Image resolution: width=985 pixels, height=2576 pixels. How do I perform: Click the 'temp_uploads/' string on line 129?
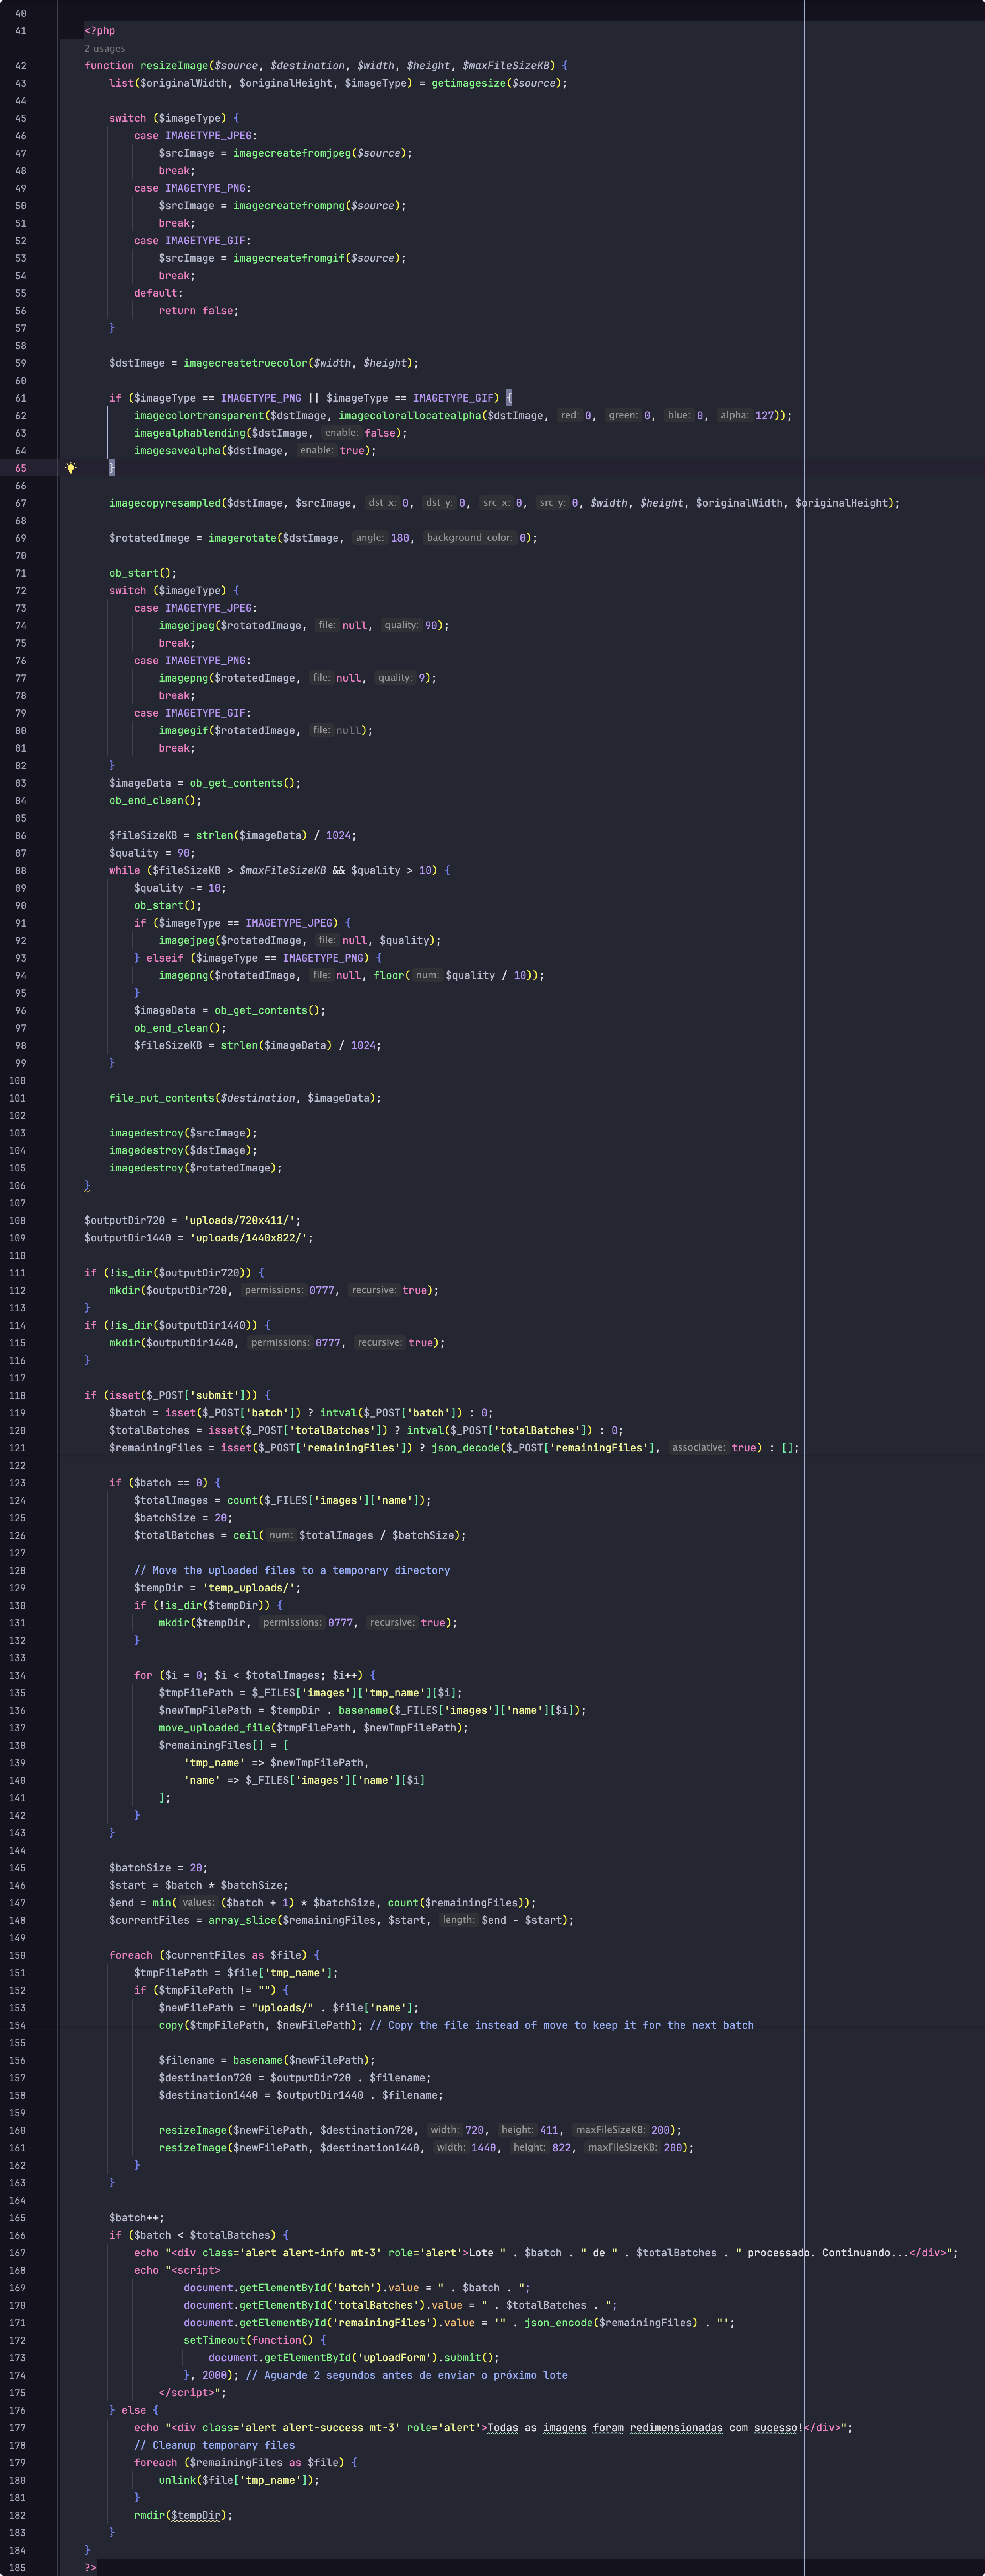(x=249, y=1588)
